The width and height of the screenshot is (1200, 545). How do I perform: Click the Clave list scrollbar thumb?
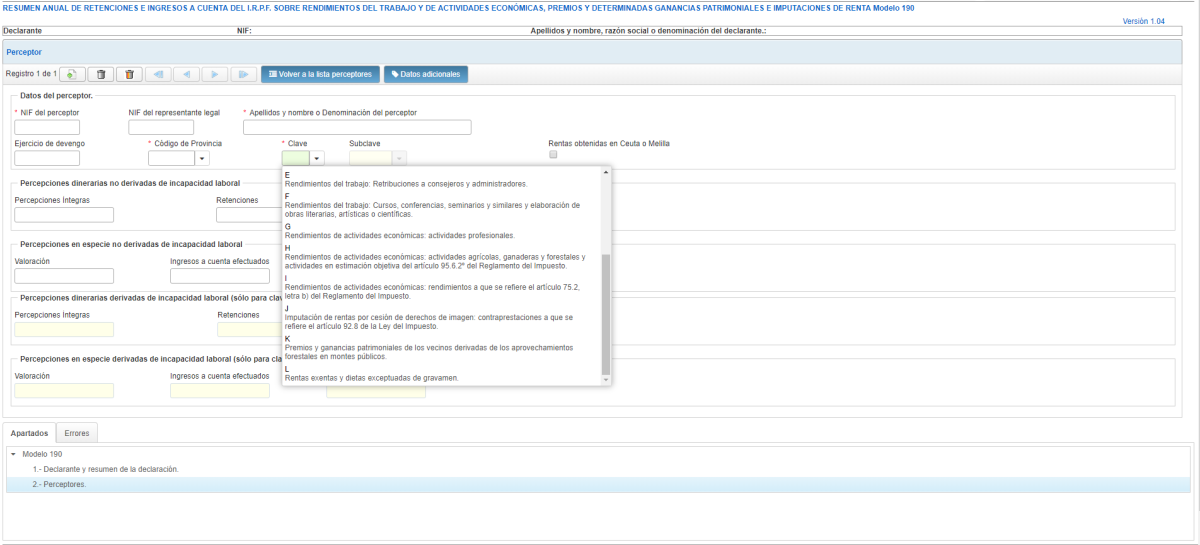(605, 313)
